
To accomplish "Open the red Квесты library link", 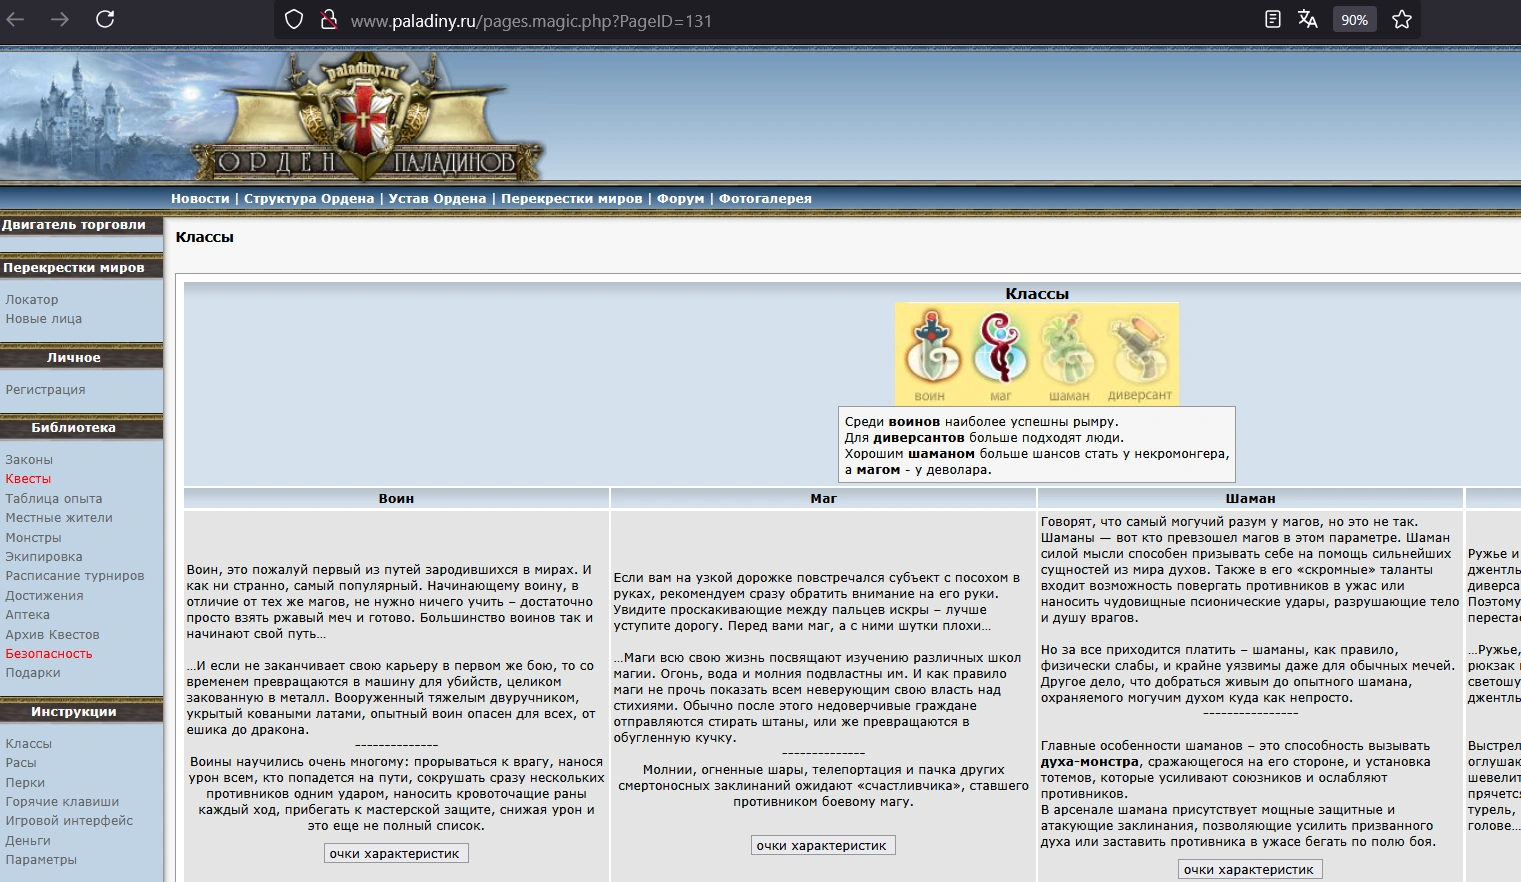I will (28, 479).
